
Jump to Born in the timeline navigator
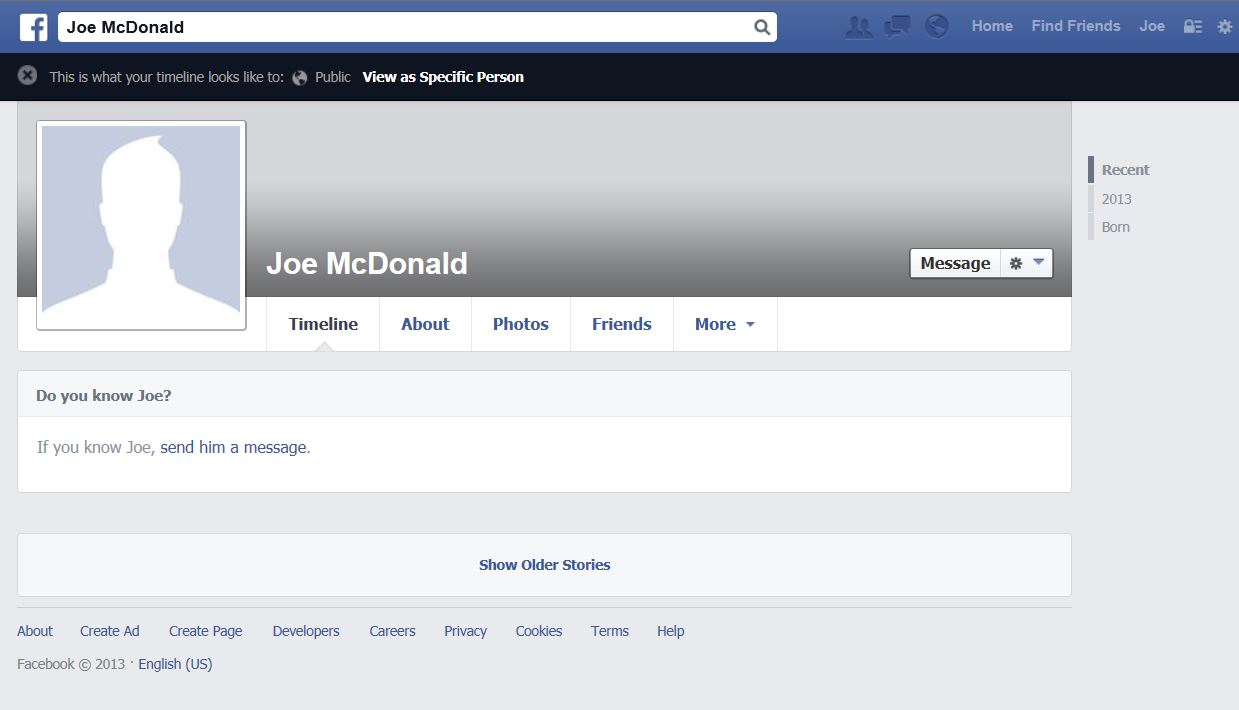[1115, 227]
